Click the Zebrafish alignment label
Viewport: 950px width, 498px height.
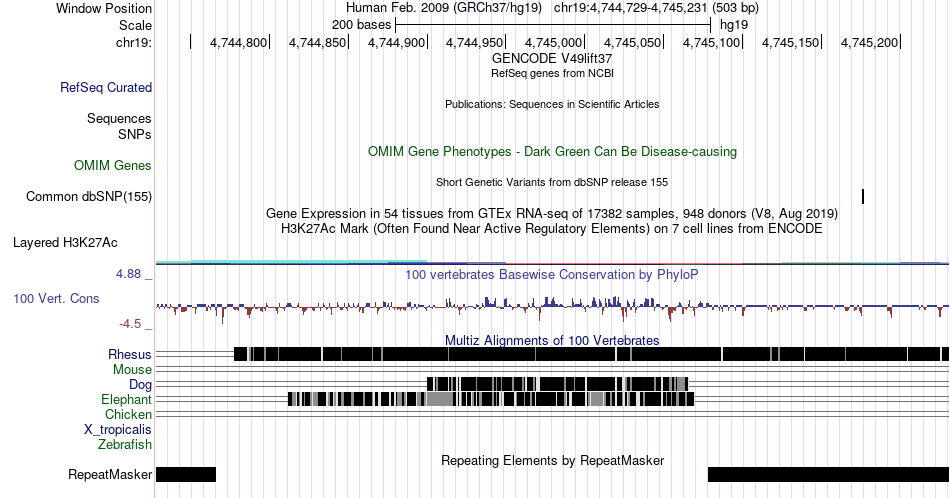click(x=125, y=445)
